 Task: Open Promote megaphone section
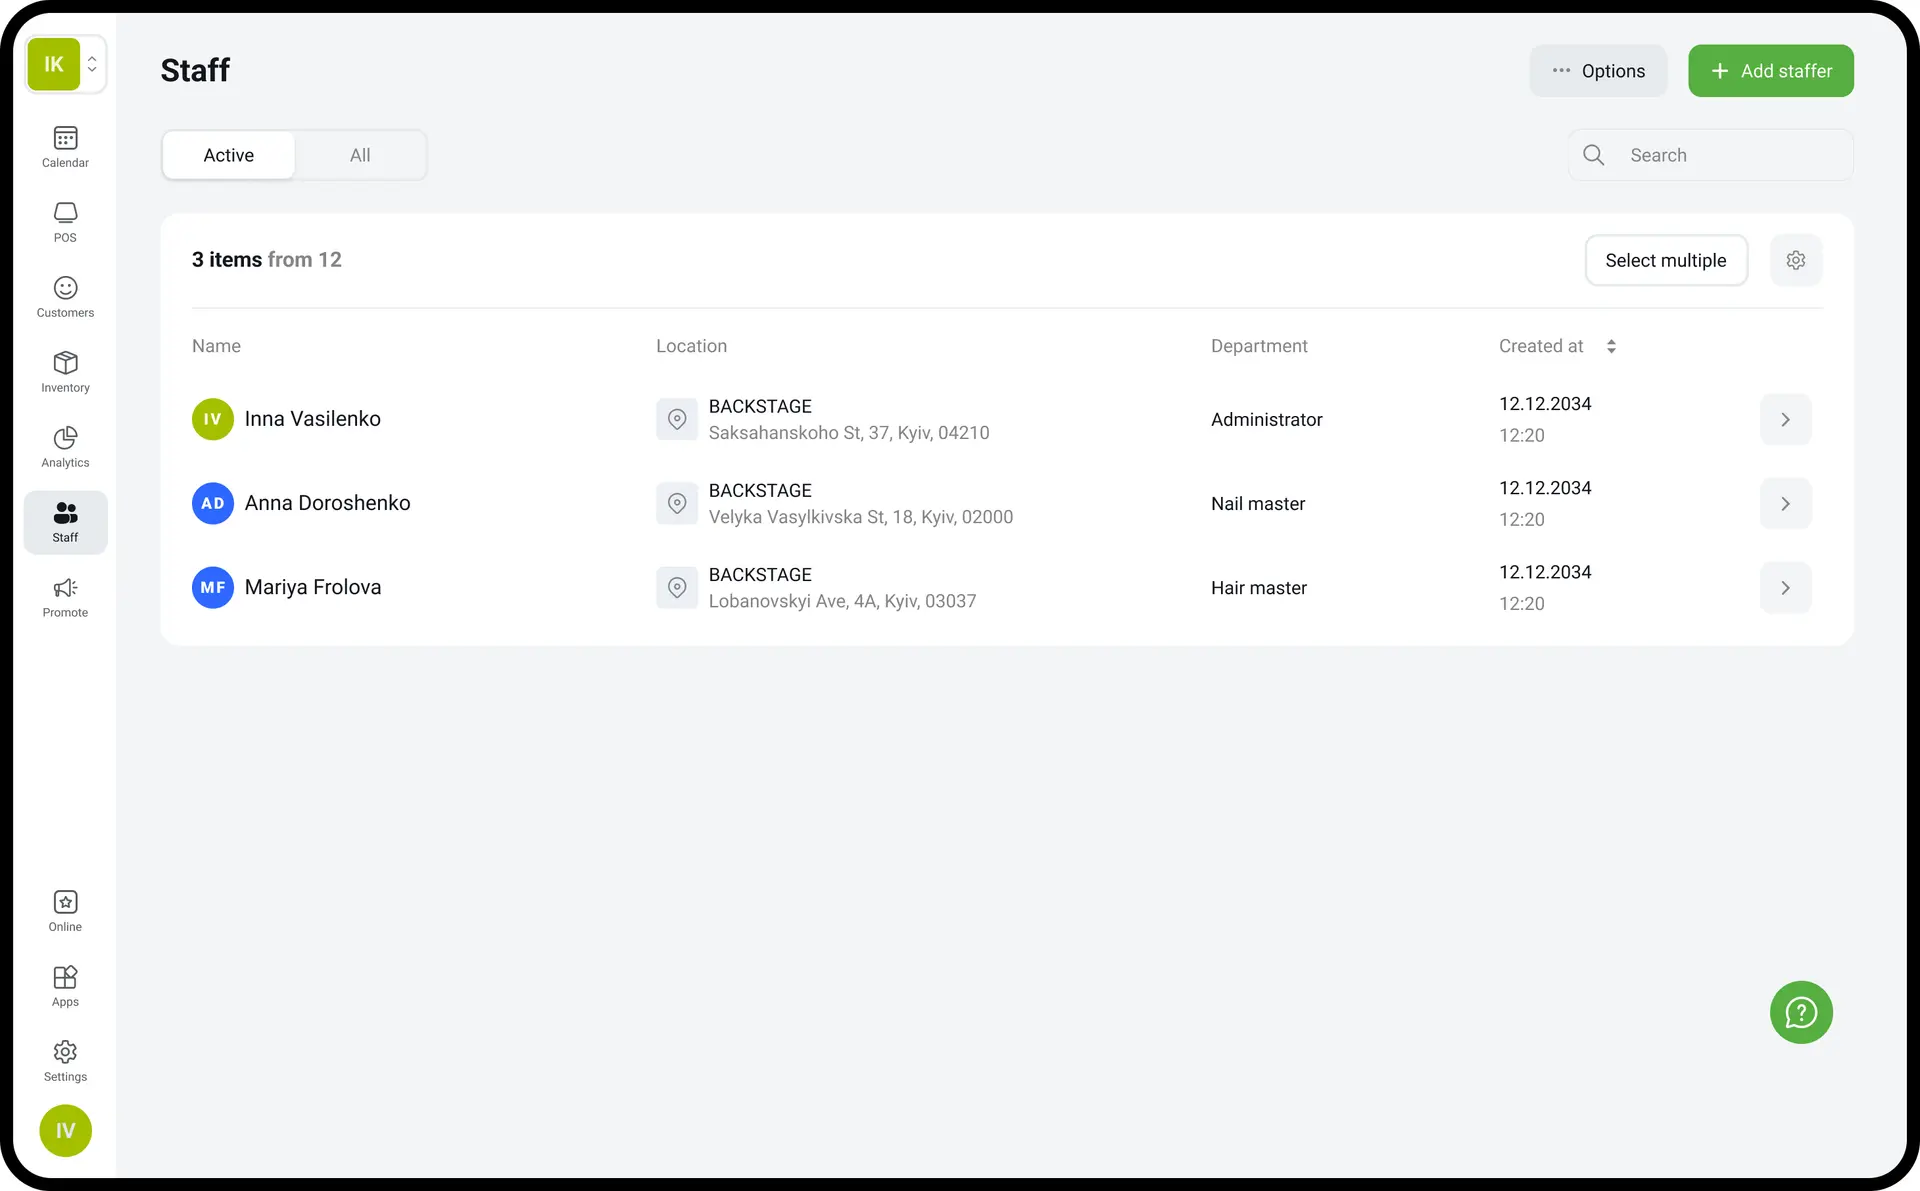click(x=65, y=597)
